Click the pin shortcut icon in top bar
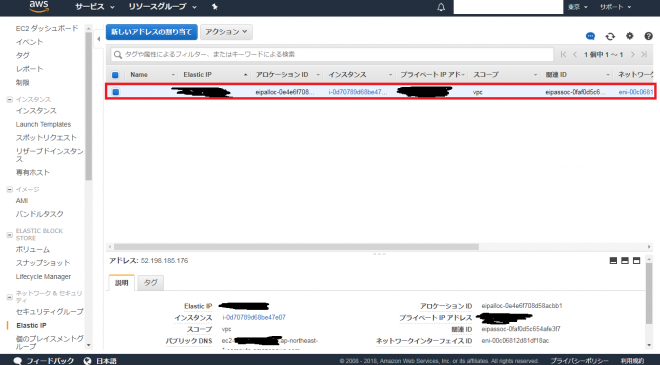The width and height of the screenshot is (660, 365). coord(214,7)
